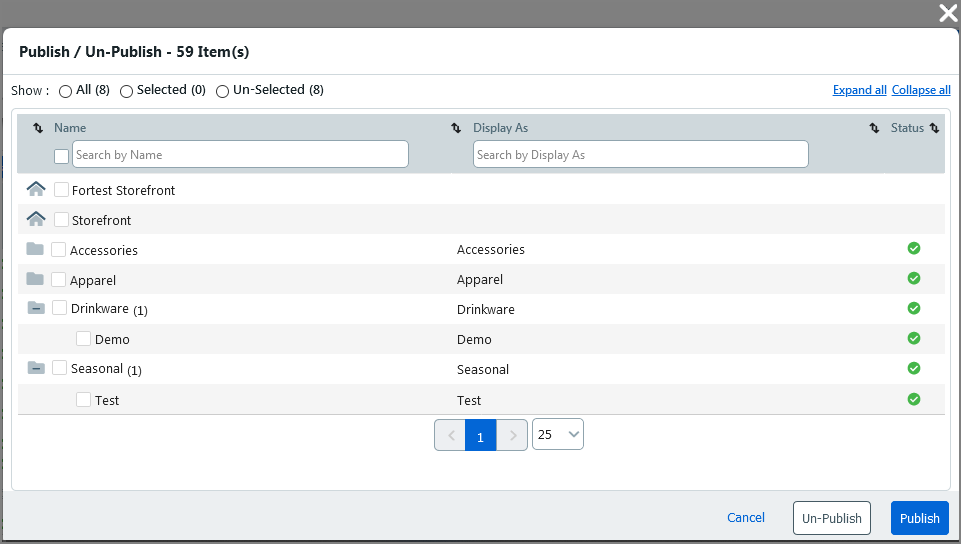Screen dimensions: 961x544
Task: Click the blue Publish button
Action: pyautogui.click(x=919, y=518)
